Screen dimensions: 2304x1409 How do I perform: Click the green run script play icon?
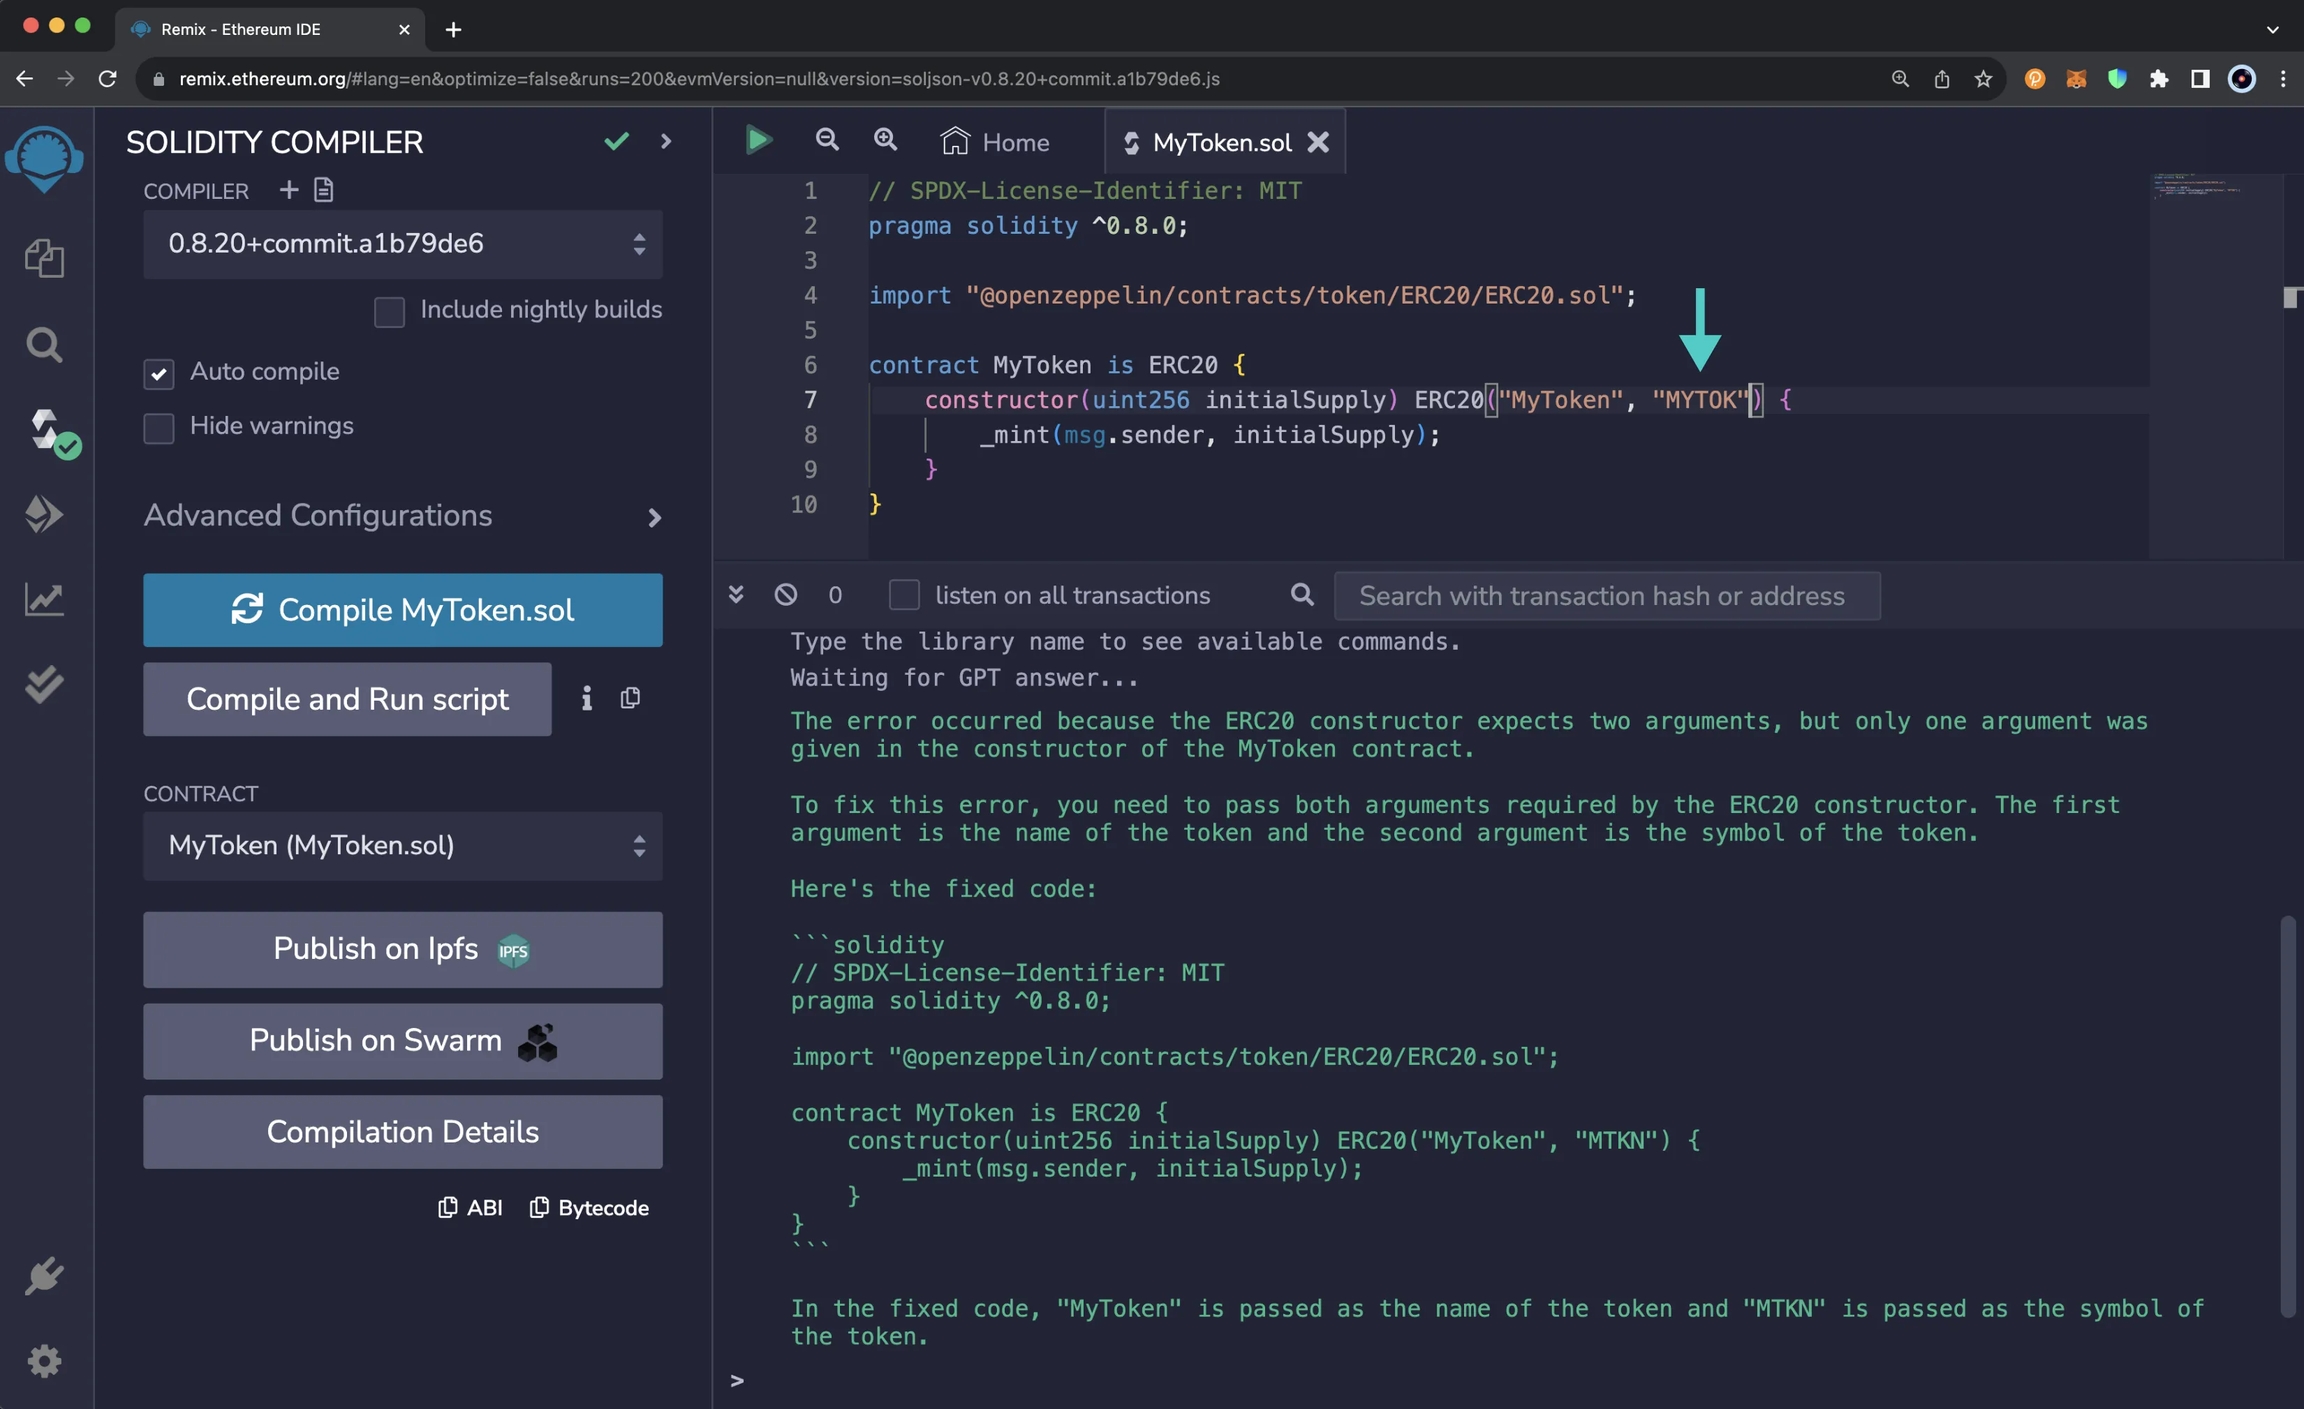[x=758, y=141]
